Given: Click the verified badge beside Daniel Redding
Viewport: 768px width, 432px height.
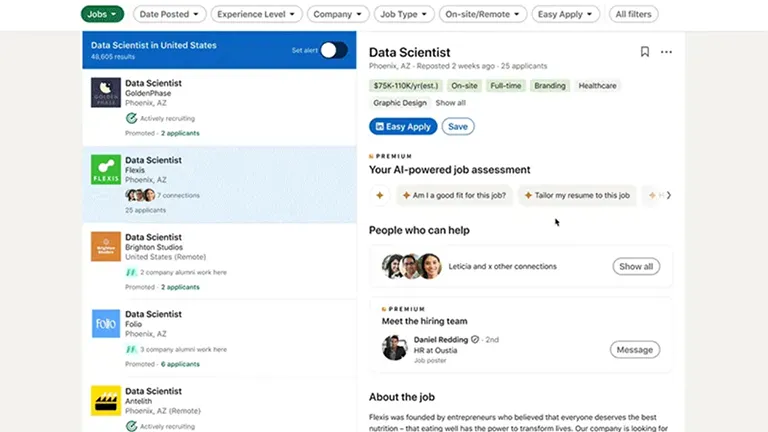Looking at the screenshot, I should [475, 339].
